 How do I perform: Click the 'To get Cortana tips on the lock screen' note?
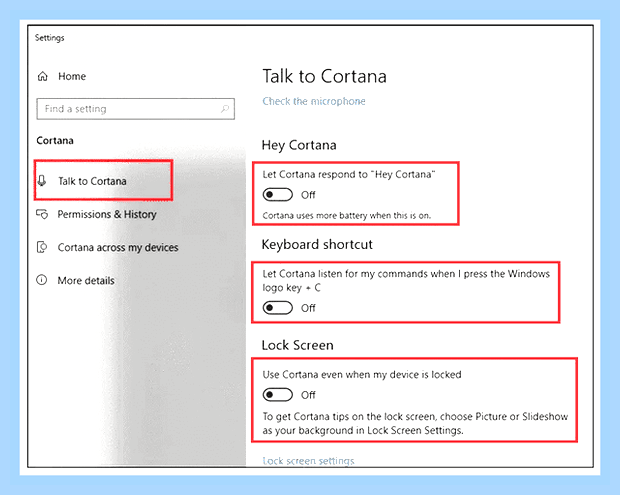(415, 423)
